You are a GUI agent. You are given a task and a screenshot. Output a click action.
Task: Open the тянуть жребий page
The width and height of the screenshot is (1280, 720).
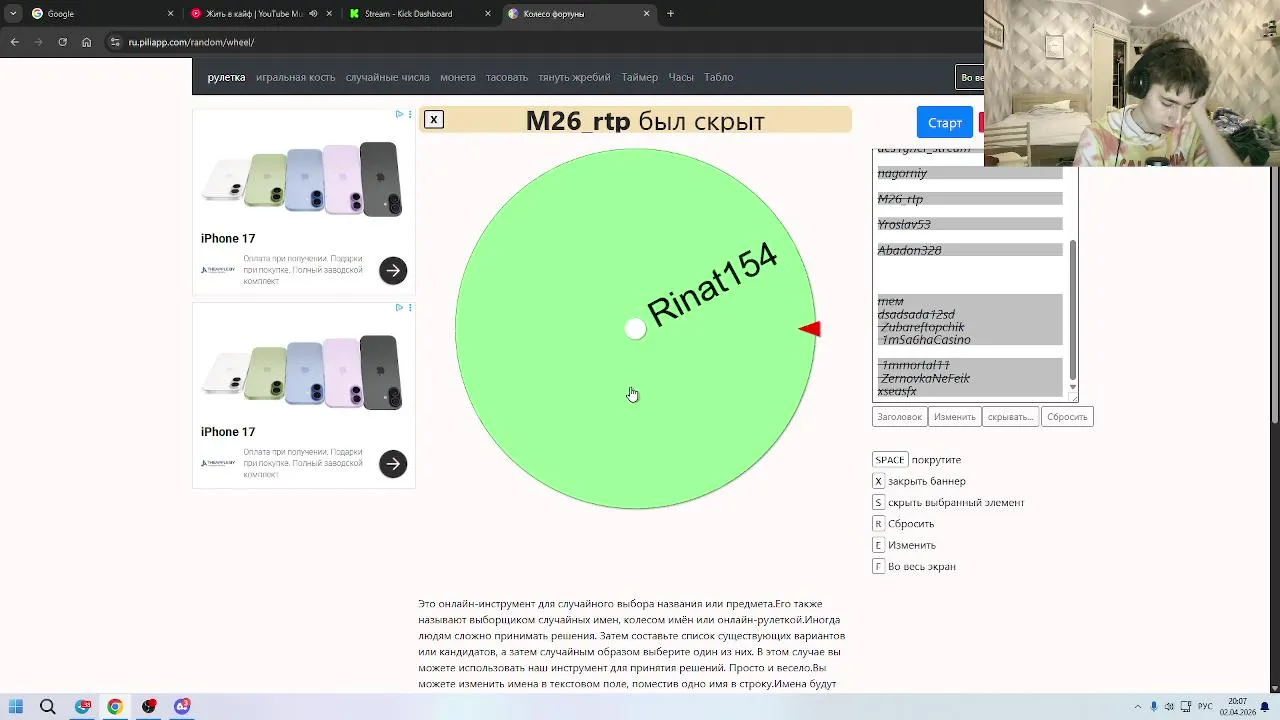[x=574, y=77]
